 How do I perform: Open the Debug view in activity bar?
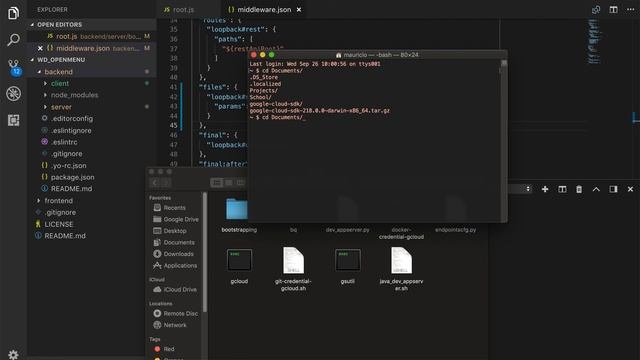tap(13, 93)
